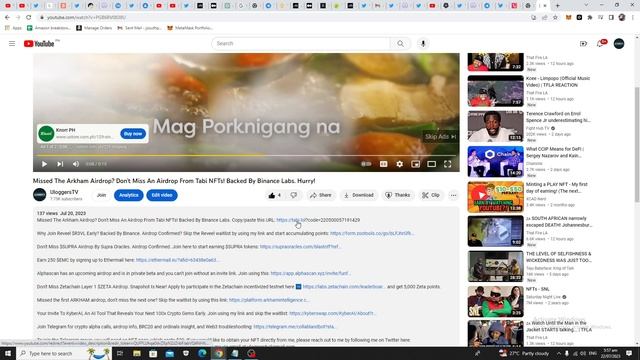Click the Join button

101,195
